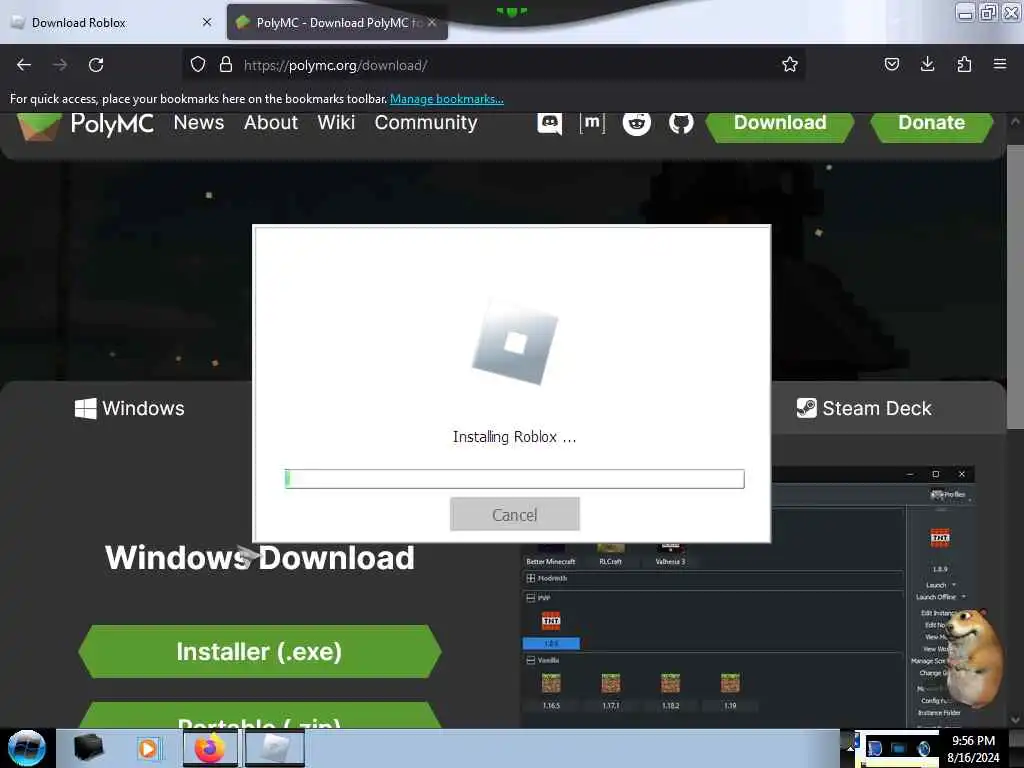Bookmark this page with the star icon

tap(790, 65)
